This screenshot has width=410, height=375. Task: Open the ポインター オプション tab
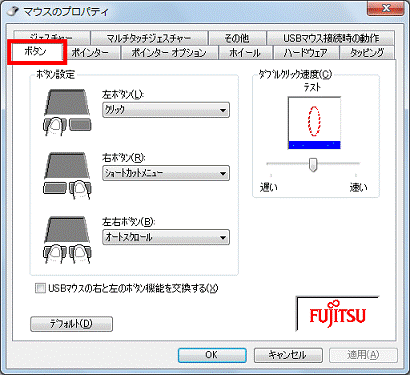[x=169, y=53]
